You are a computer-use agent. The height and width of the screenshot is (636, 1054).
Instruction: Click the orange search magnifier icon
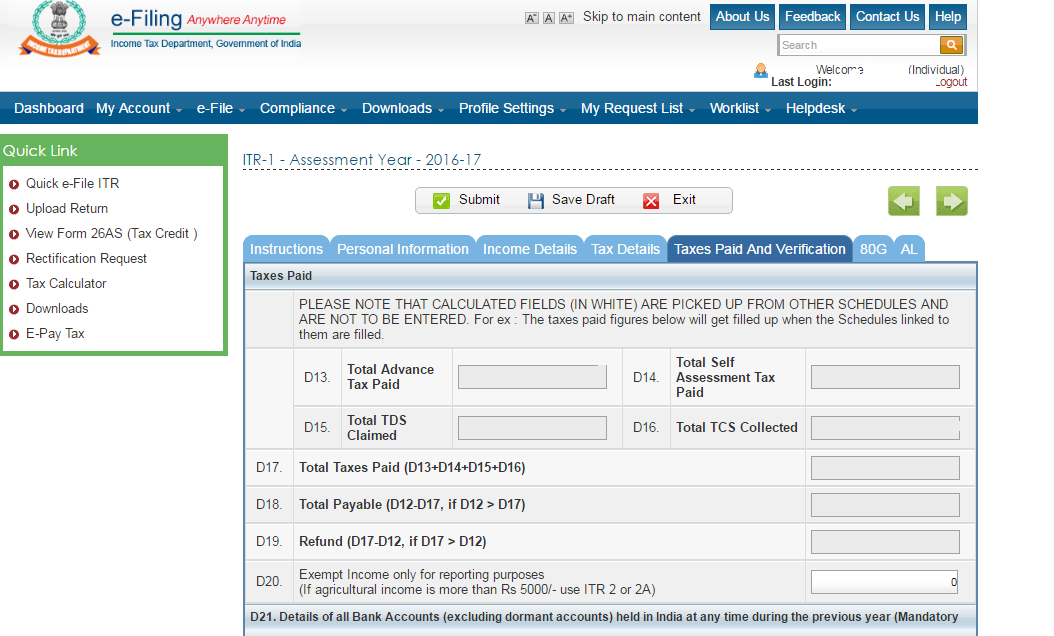951,45
